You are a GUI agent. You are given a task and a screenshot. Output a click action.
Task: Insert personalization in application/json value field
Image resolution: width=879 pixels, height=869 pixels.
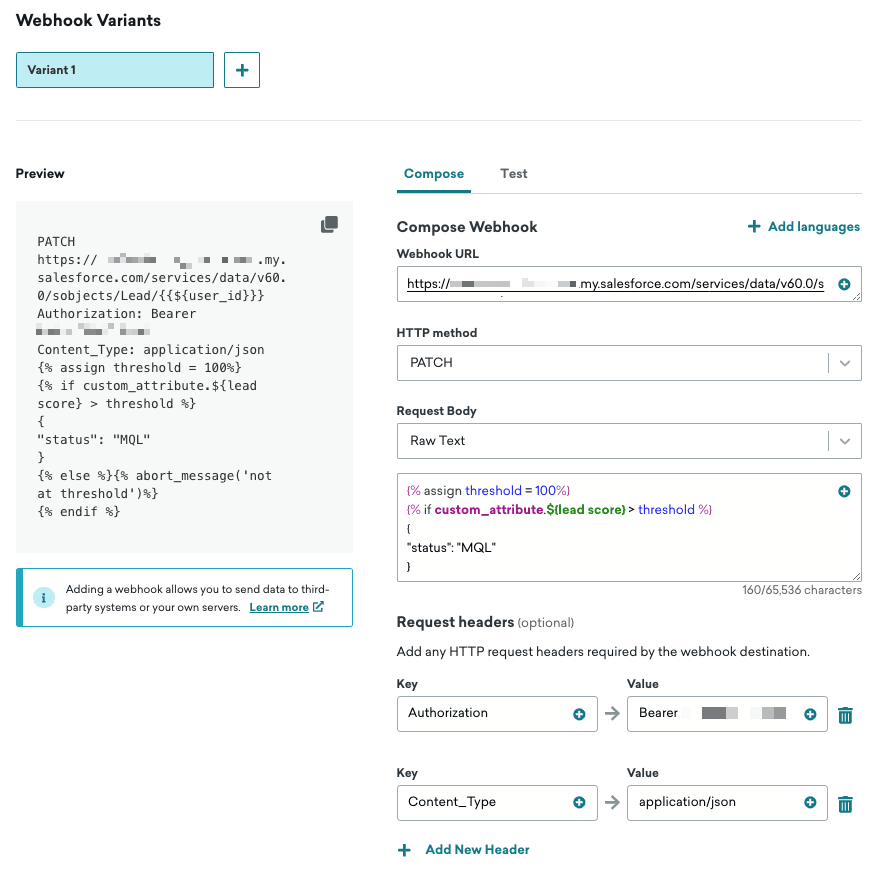click(x=810, y=803)
